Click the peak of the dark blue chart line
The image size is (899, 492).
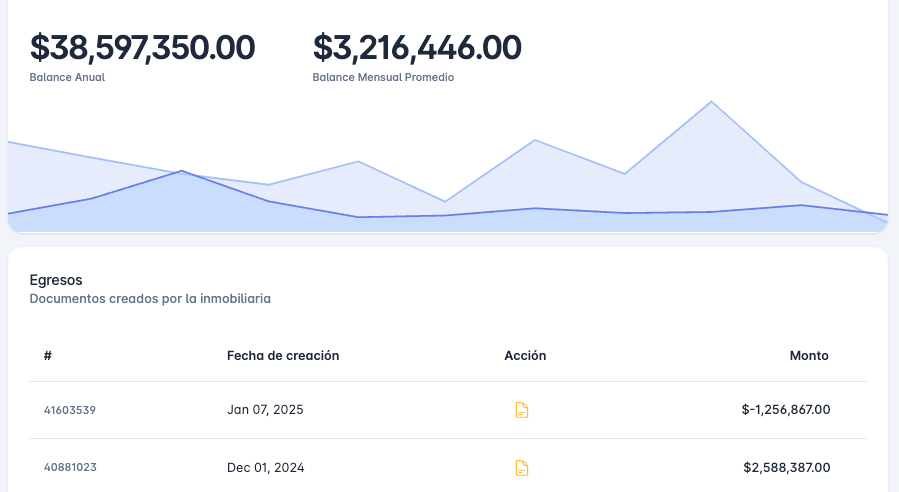181,171
